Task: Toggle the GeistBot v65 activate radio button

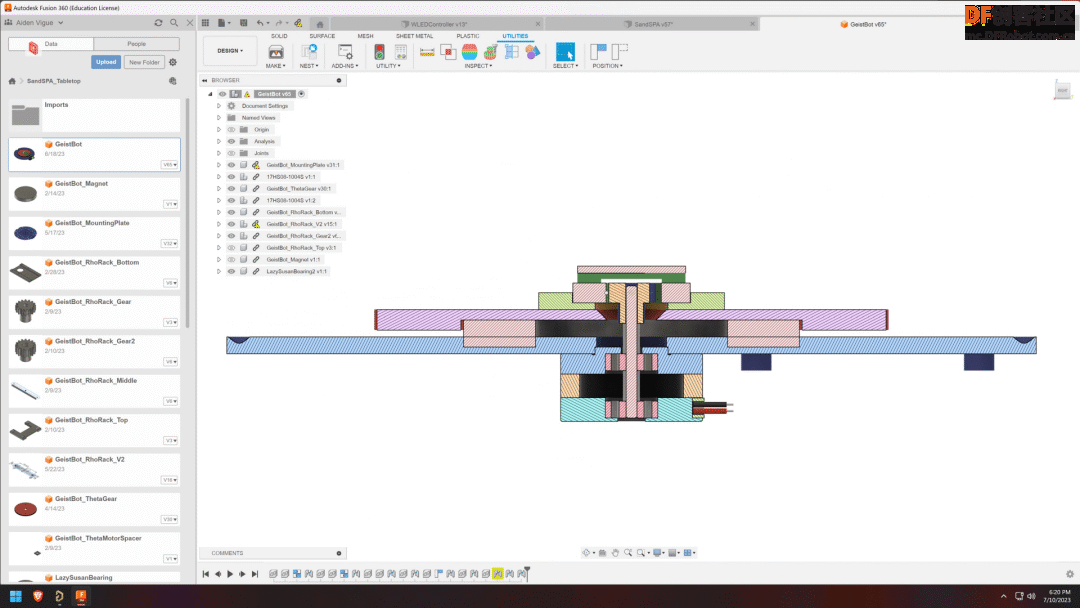Action: pyautogui.click(x=301, y=94)
